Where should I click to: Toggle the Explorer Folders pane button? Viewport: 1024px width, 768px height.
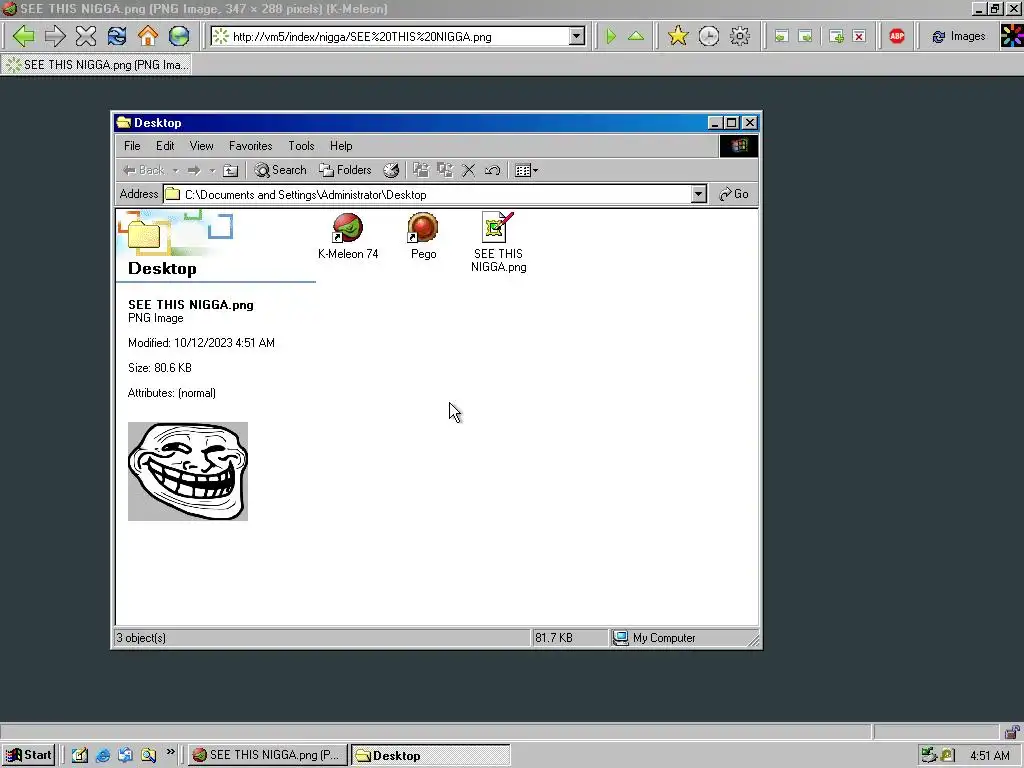pos(345,170)
